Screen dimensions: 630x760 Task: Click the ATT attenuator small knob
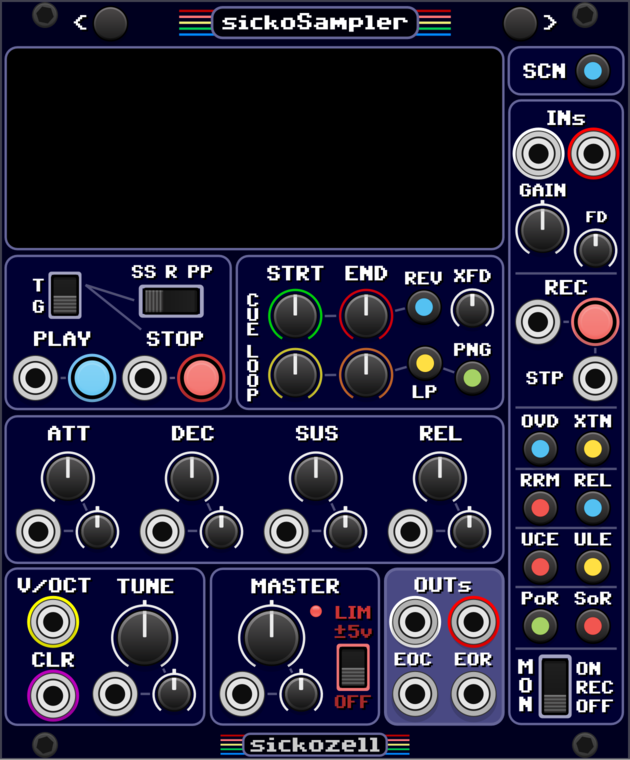click(97, 530)
